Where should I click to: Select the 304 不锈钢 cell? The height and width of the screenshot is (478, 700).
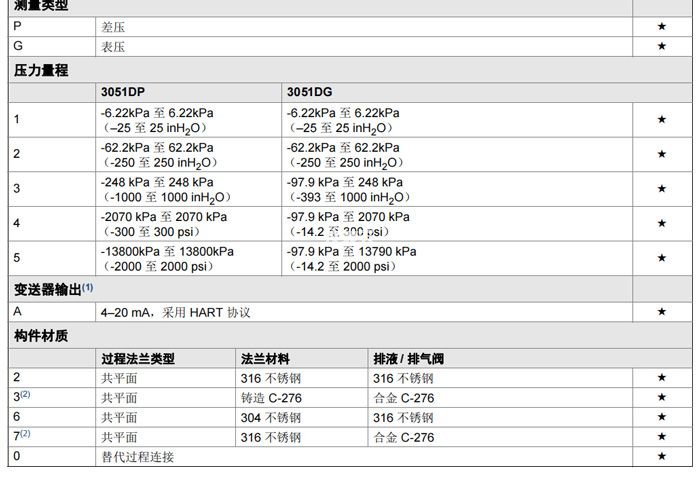click(x=301, y=417)
